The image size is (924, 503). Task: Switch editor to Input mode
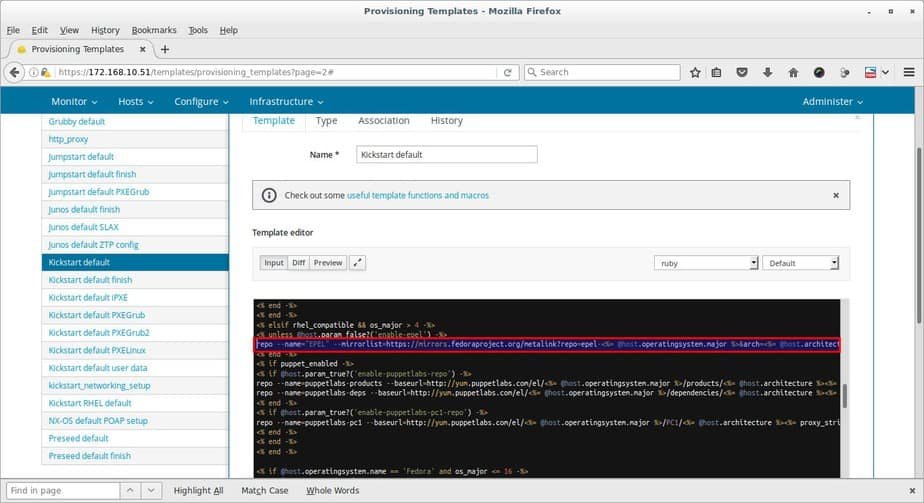tap(273, 263)
